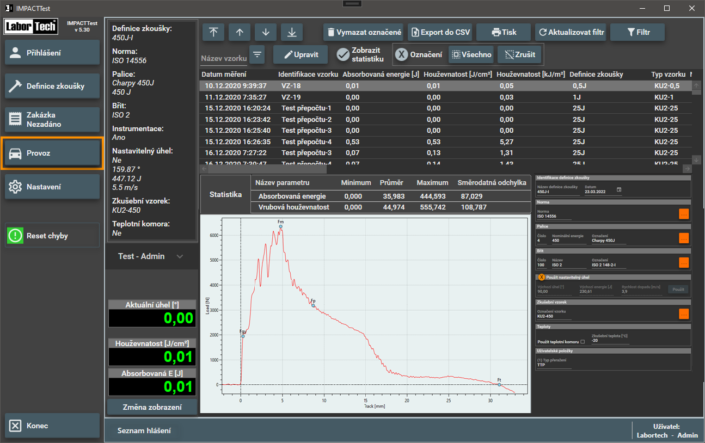
Task: Check Použít teplotní komoru checkbox
Action: (583, 342)
